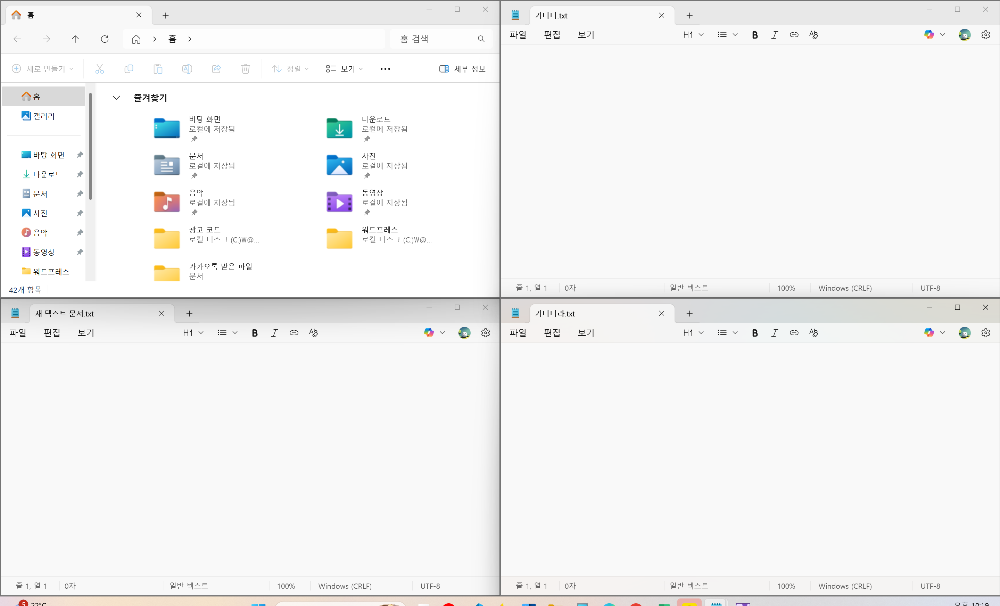This screenshot has height=606, width=1000.
Task: Toggle italic formatting in the bottom-left Notepad
Action: coord(274,332)
